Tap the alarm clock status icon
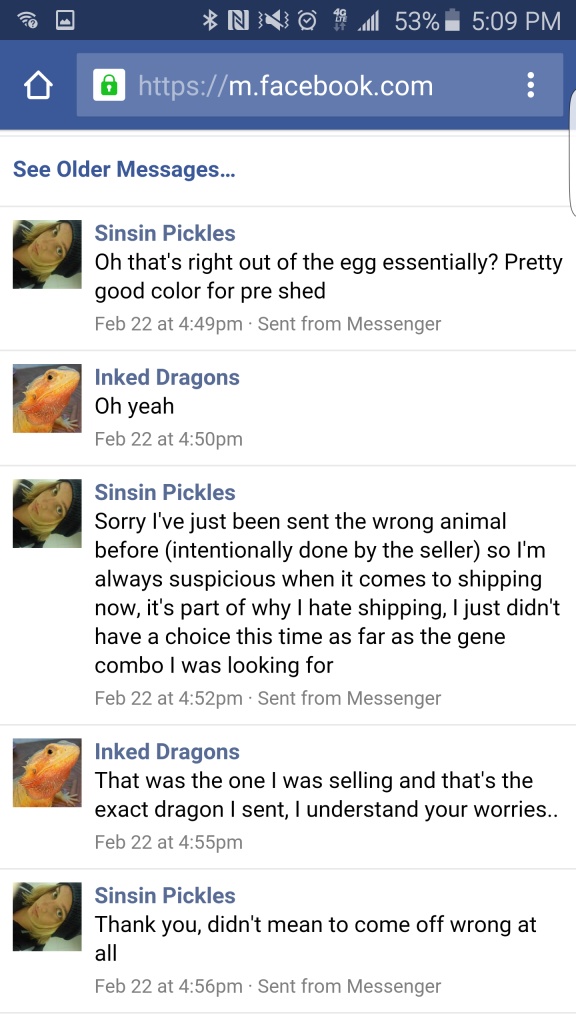The width and height of the screenshot is (576, 1024). 306,22
